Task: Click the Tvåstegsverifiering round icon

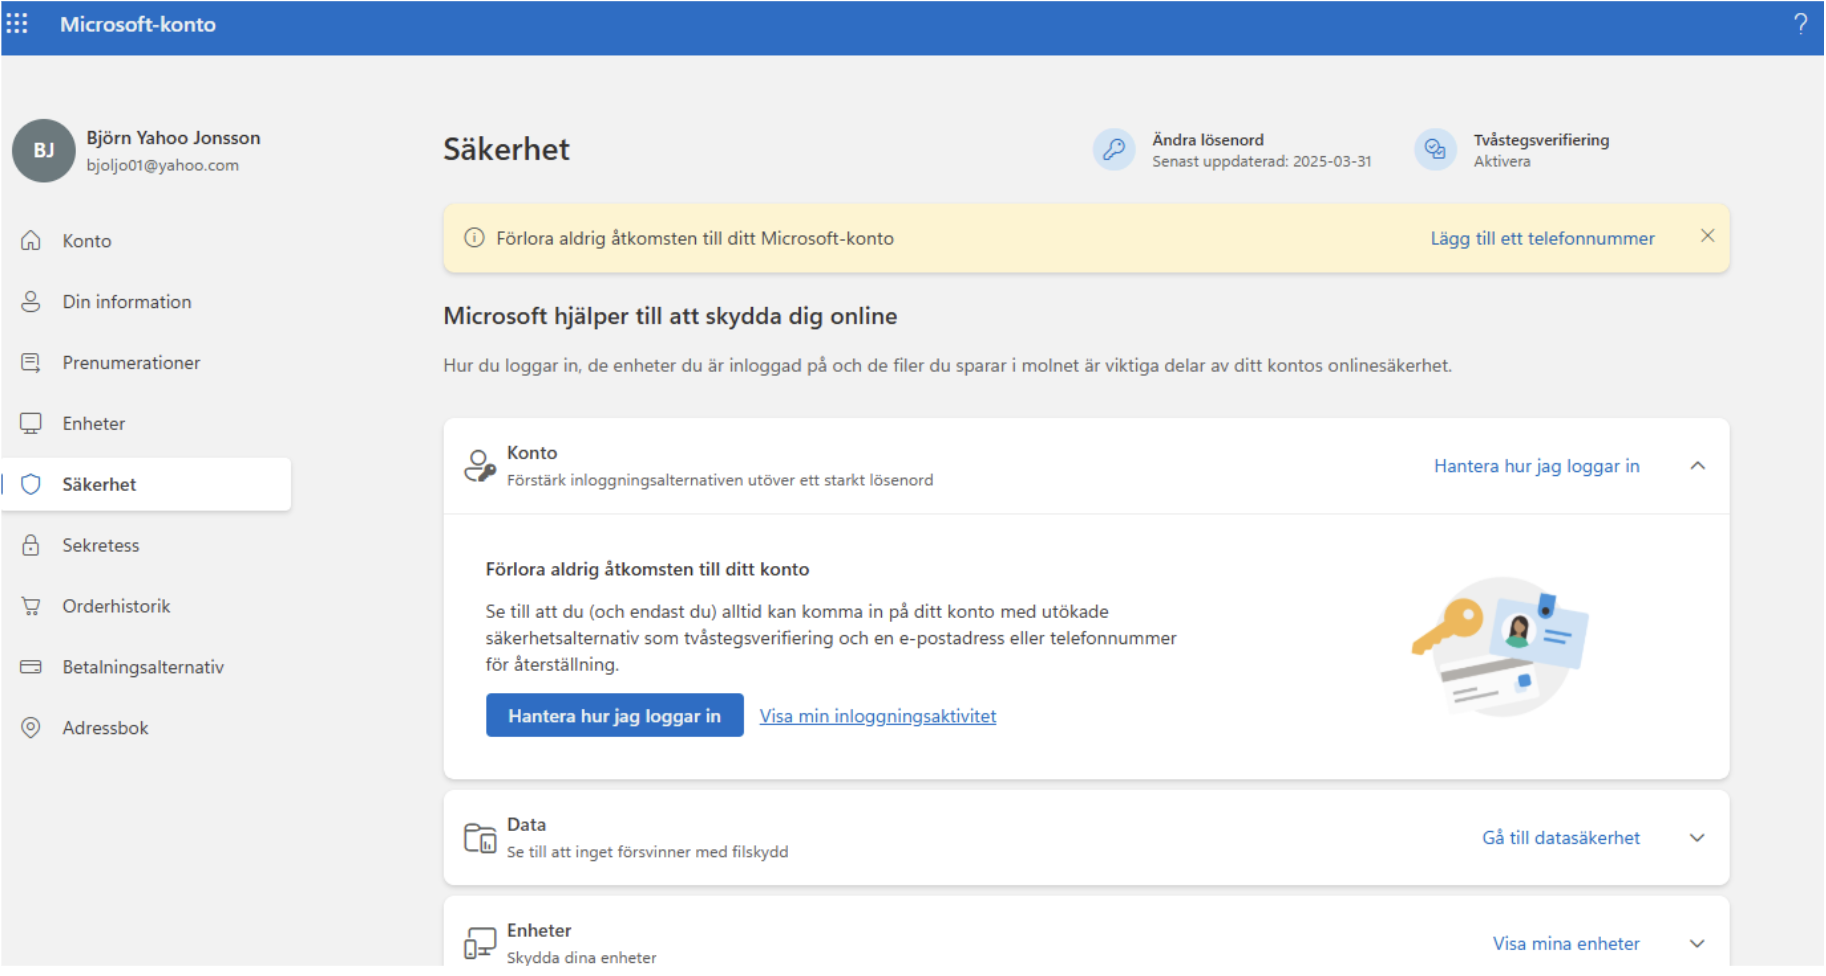Action: coord(1435,150)
